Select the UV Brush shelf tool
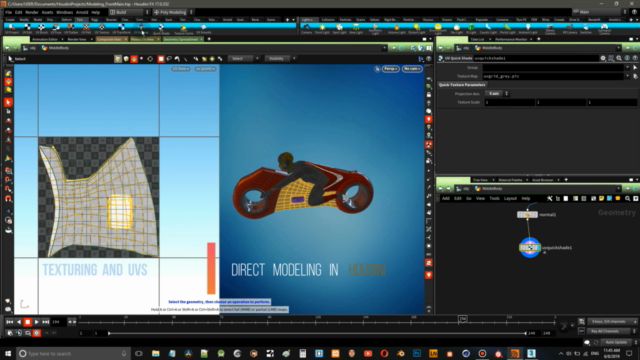The image size is (640, 360). coord(41,29)
